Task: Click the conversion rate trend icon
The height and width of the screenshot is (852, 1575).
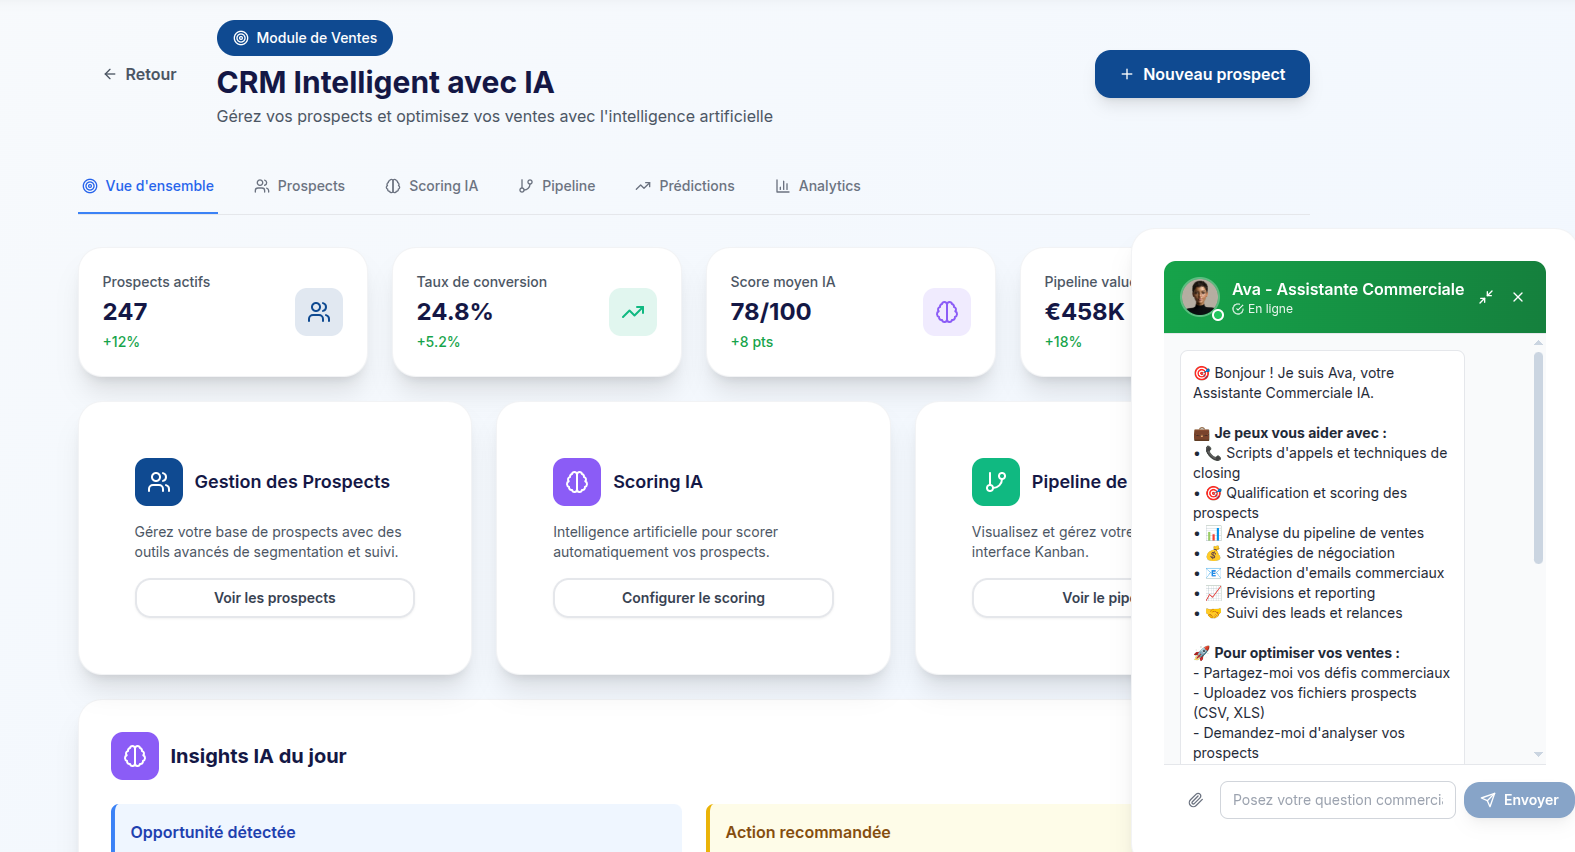Action: 633,312
